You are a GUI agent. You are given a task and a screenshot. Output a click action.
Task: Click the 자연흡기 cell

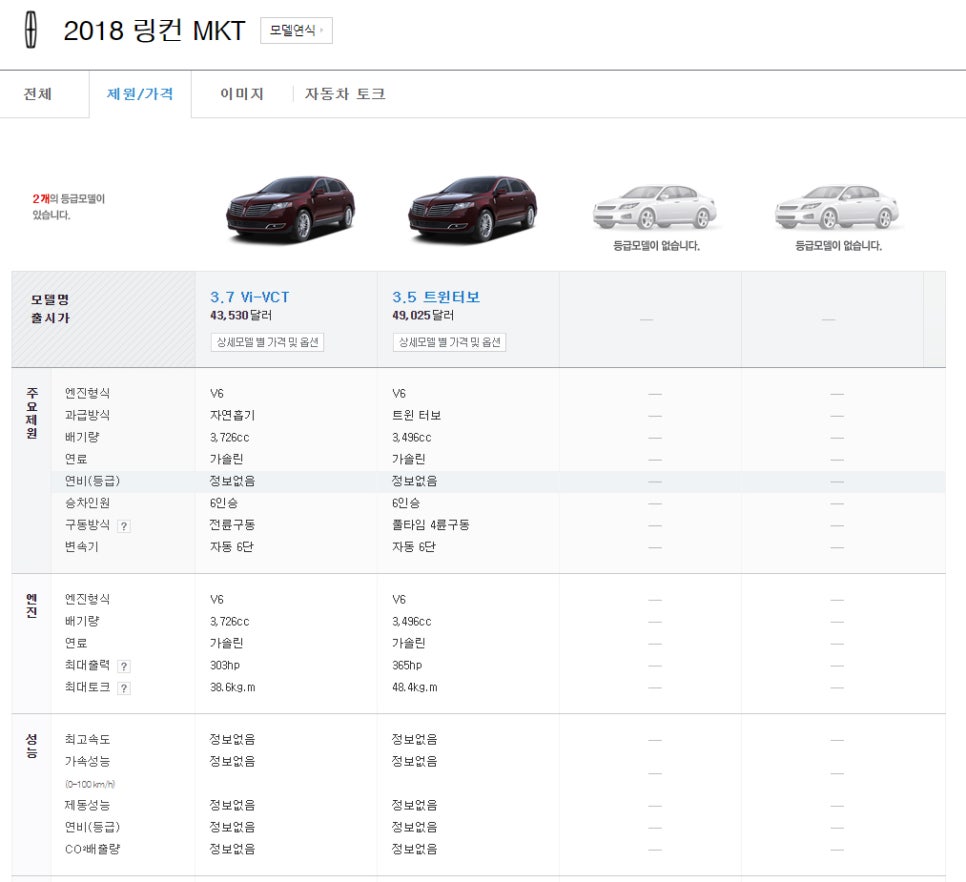(232, 415)
